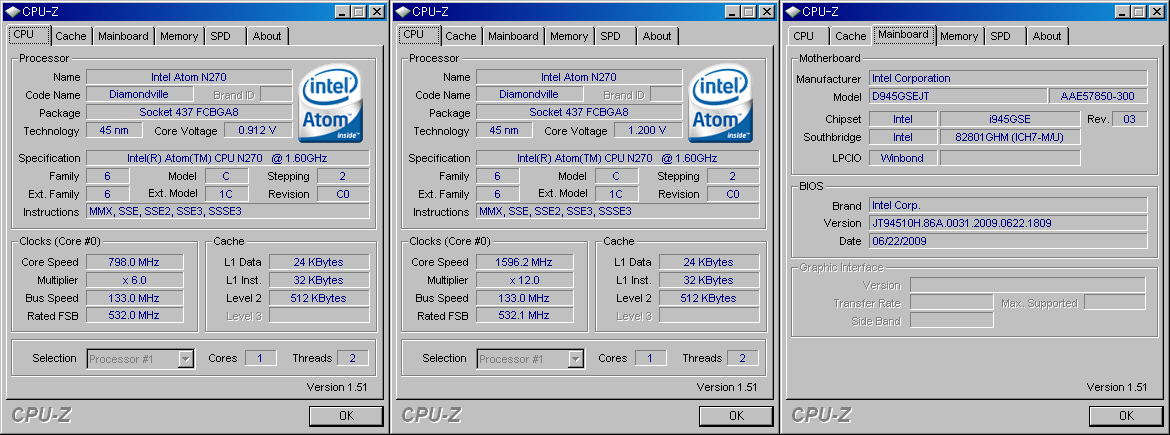This screenshot has height=435, width=1170.
Task: Click Code Name Diamondville in left window
Action: (x=140, y=95)
